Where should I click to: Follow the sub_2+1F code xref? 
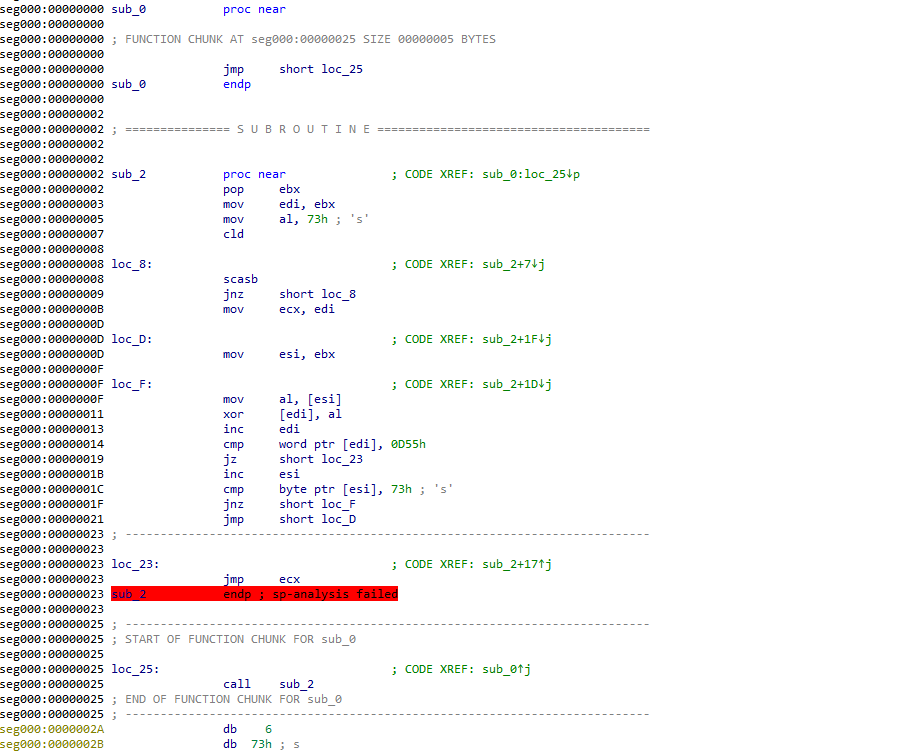518,339
